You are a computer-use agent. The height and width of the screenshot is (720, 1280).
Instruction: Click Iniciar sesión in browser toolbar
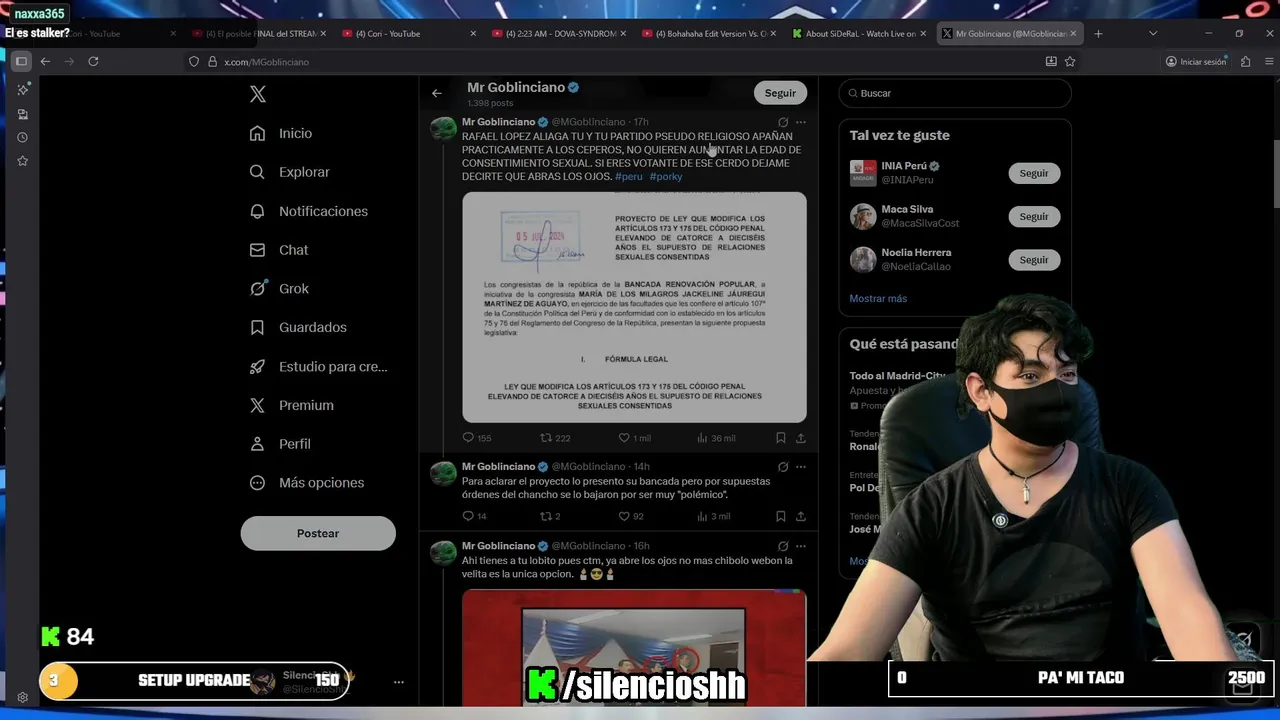point(1195,61)
